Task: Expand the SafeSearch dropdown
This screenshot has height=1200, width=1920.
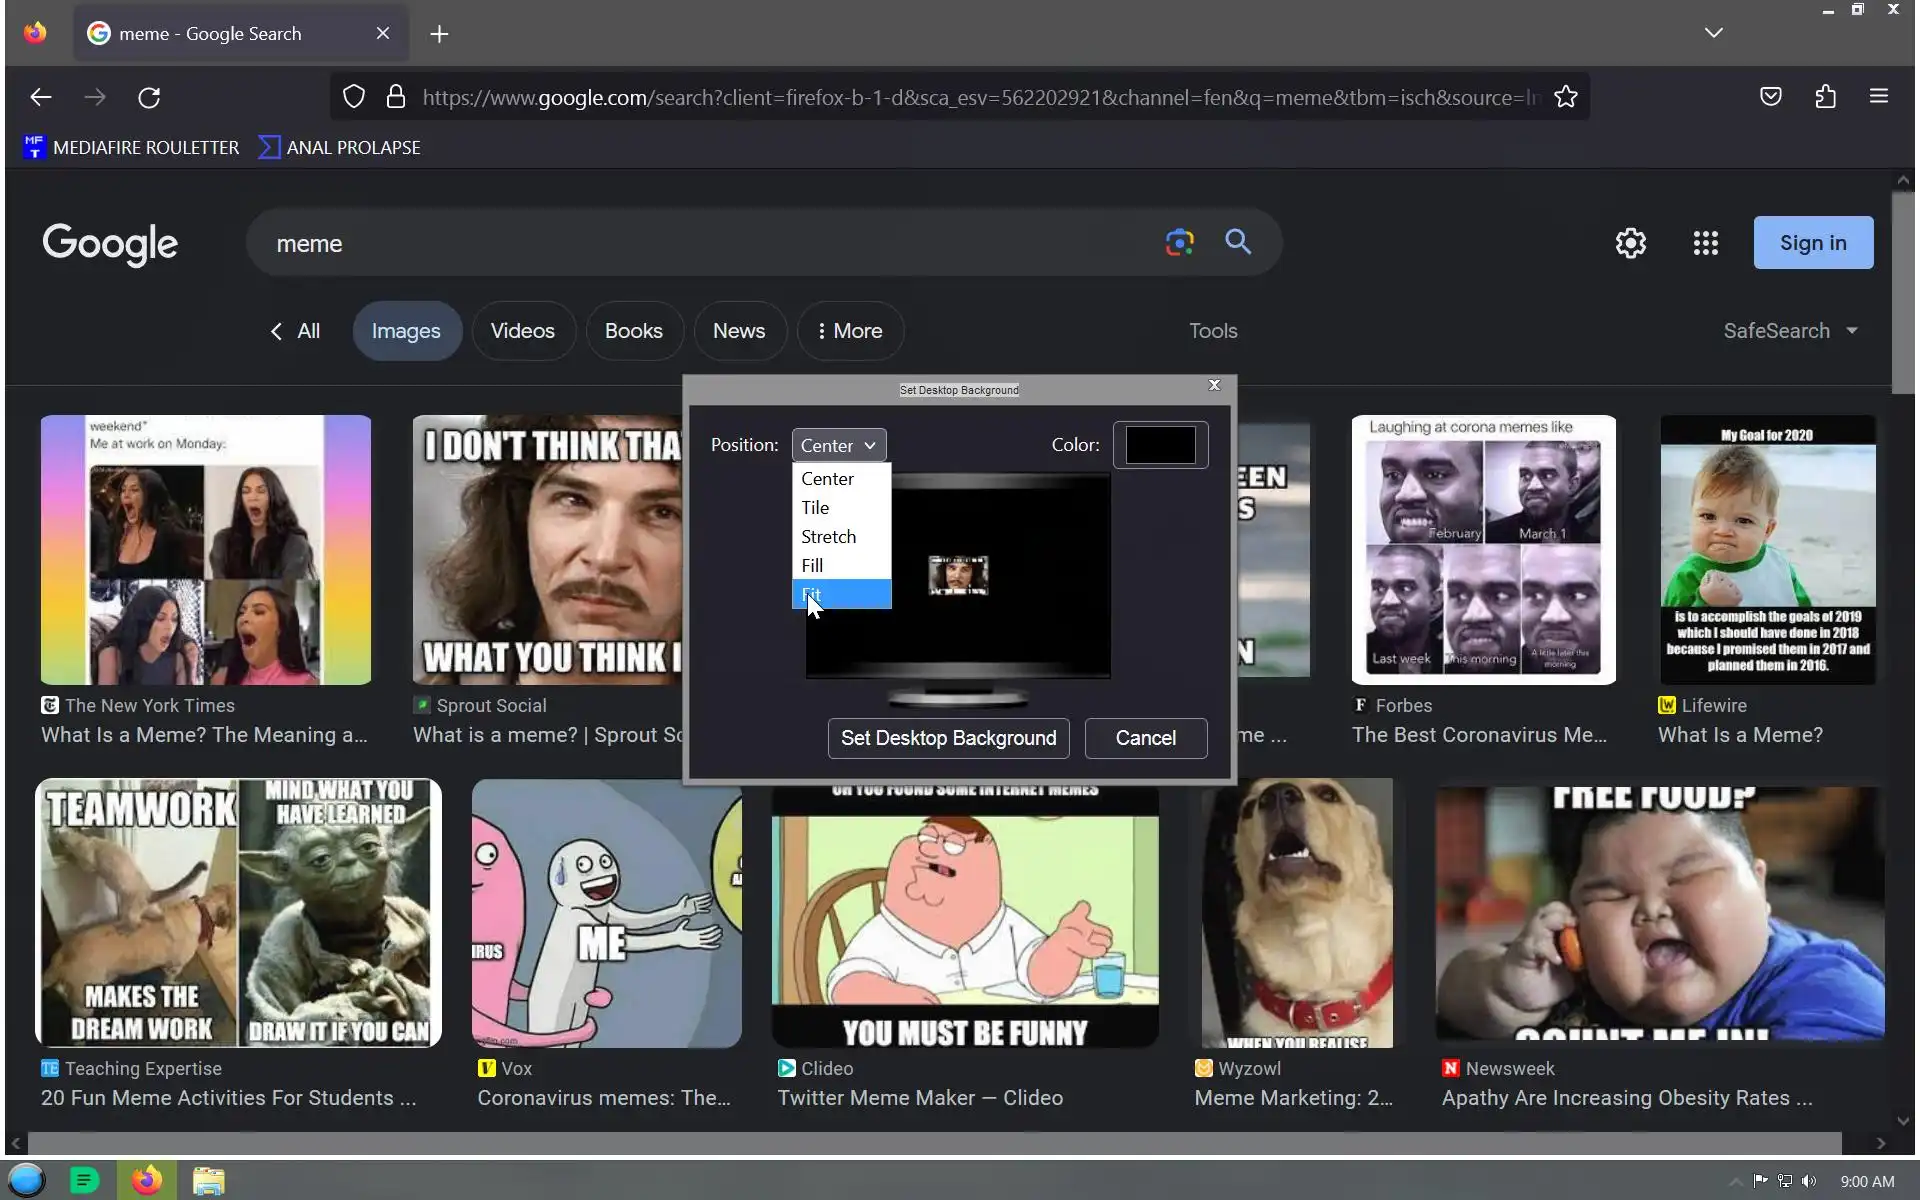Action: [x=1790, y=331]
